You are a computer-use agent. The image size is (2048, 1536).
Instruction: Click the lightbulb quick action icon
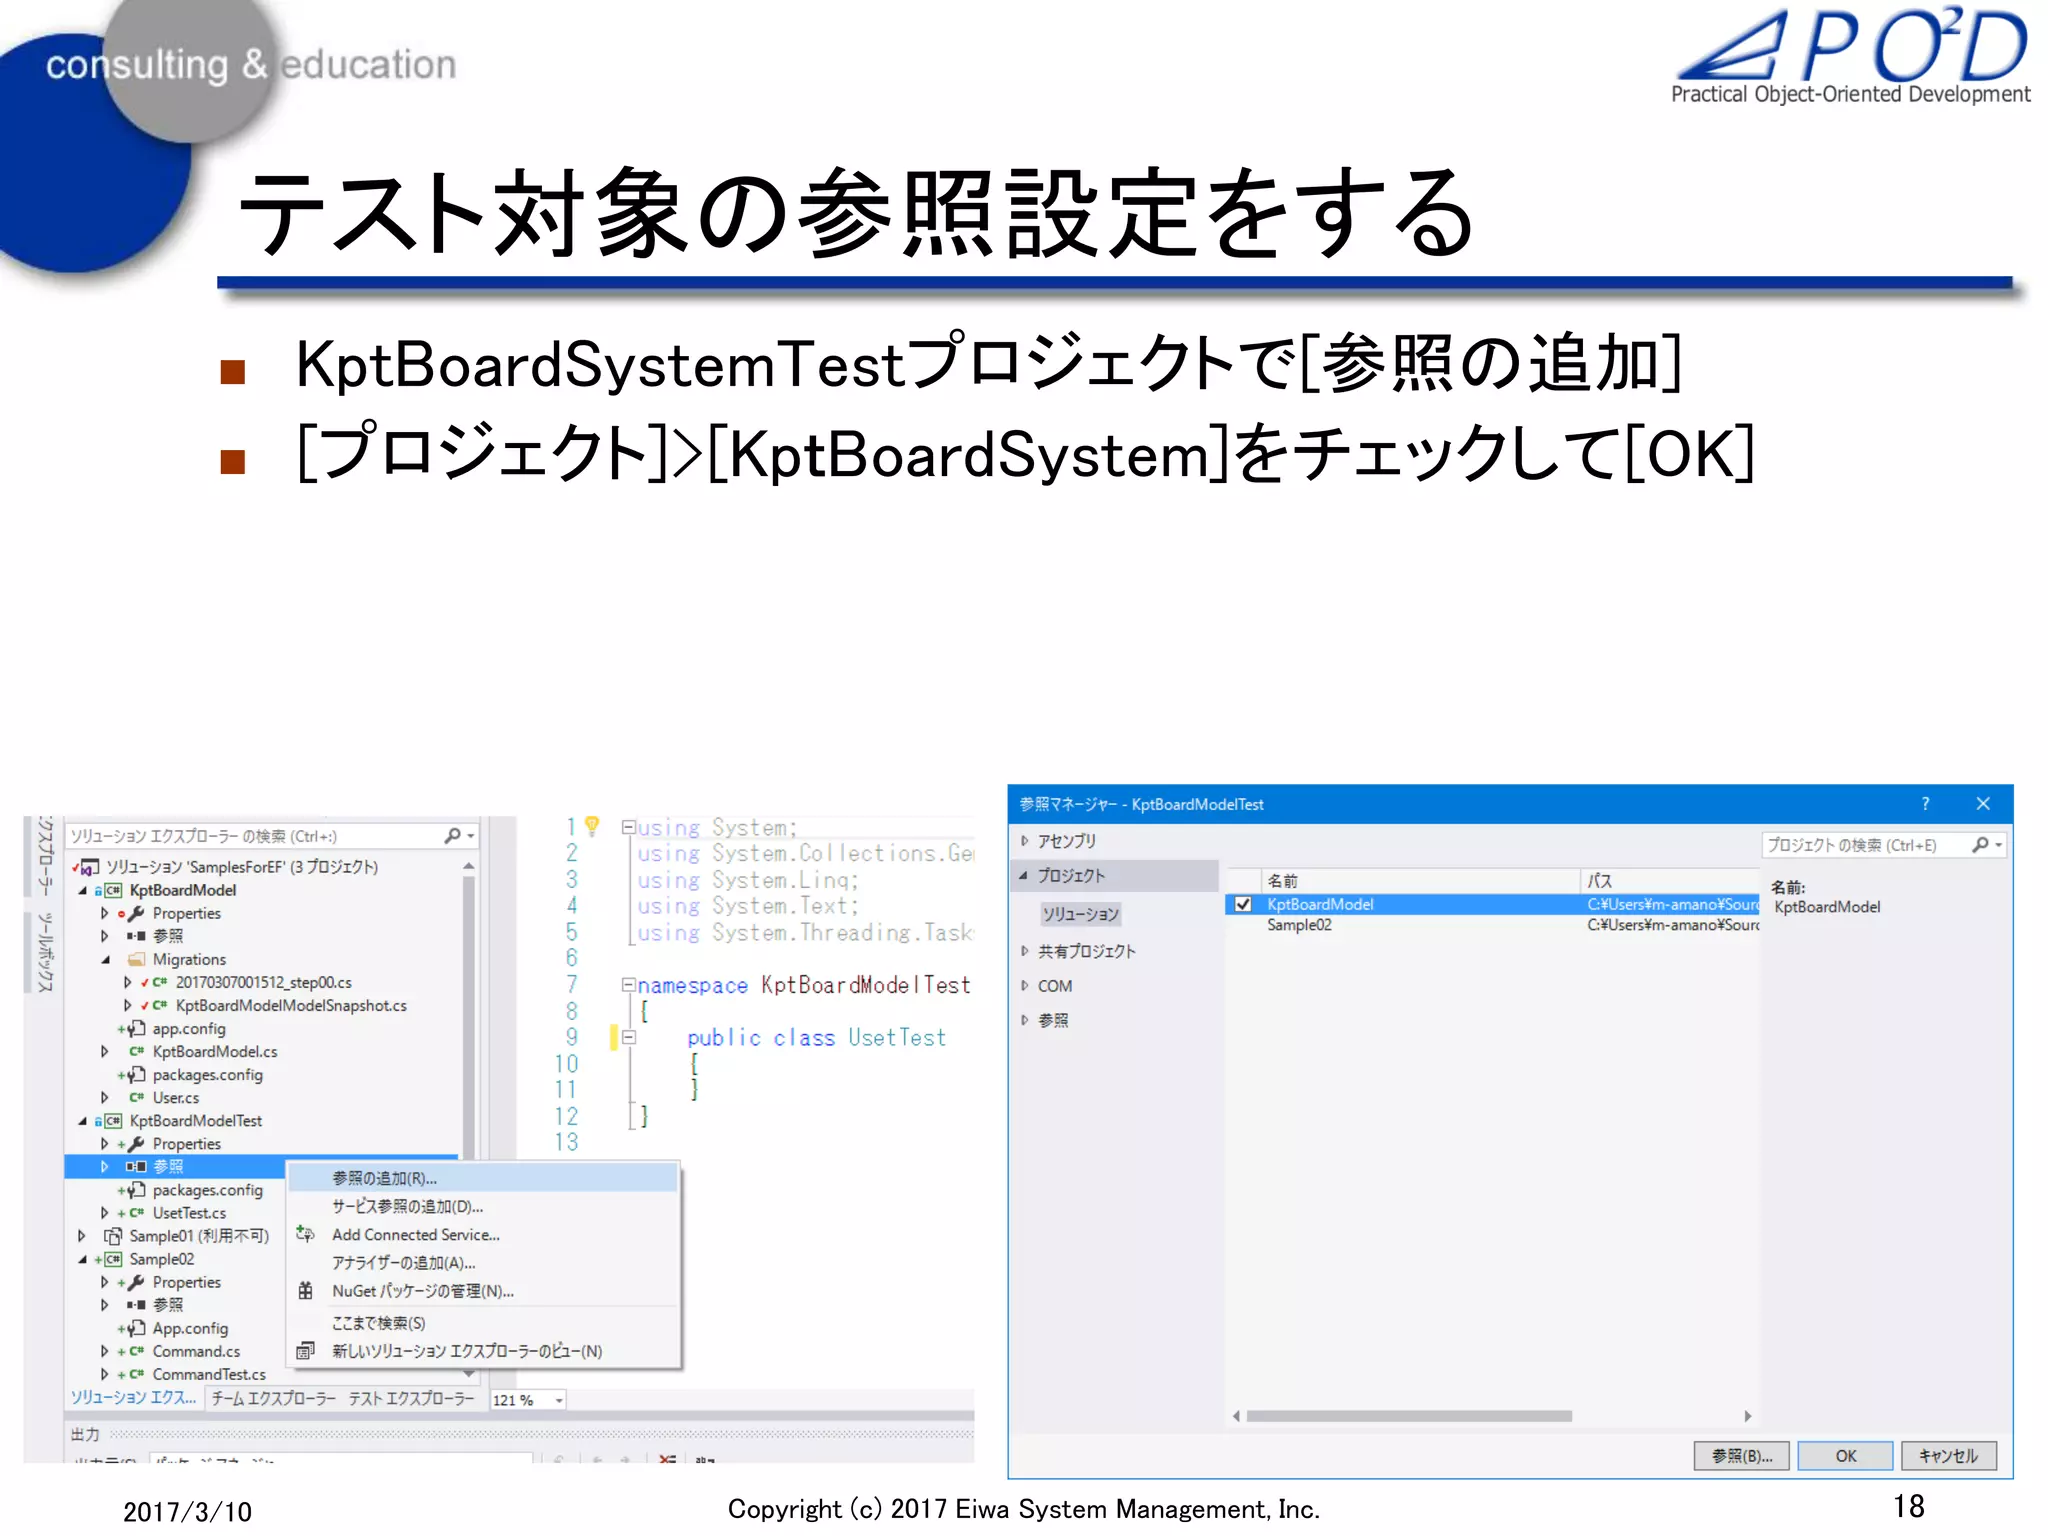pyautogui.click(x=592, y=825)
